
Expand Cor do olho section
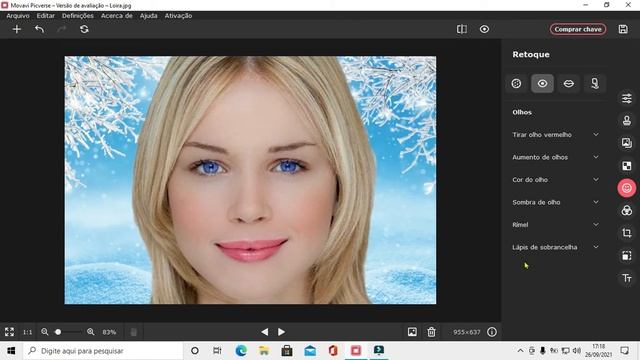tap(556, 180)
